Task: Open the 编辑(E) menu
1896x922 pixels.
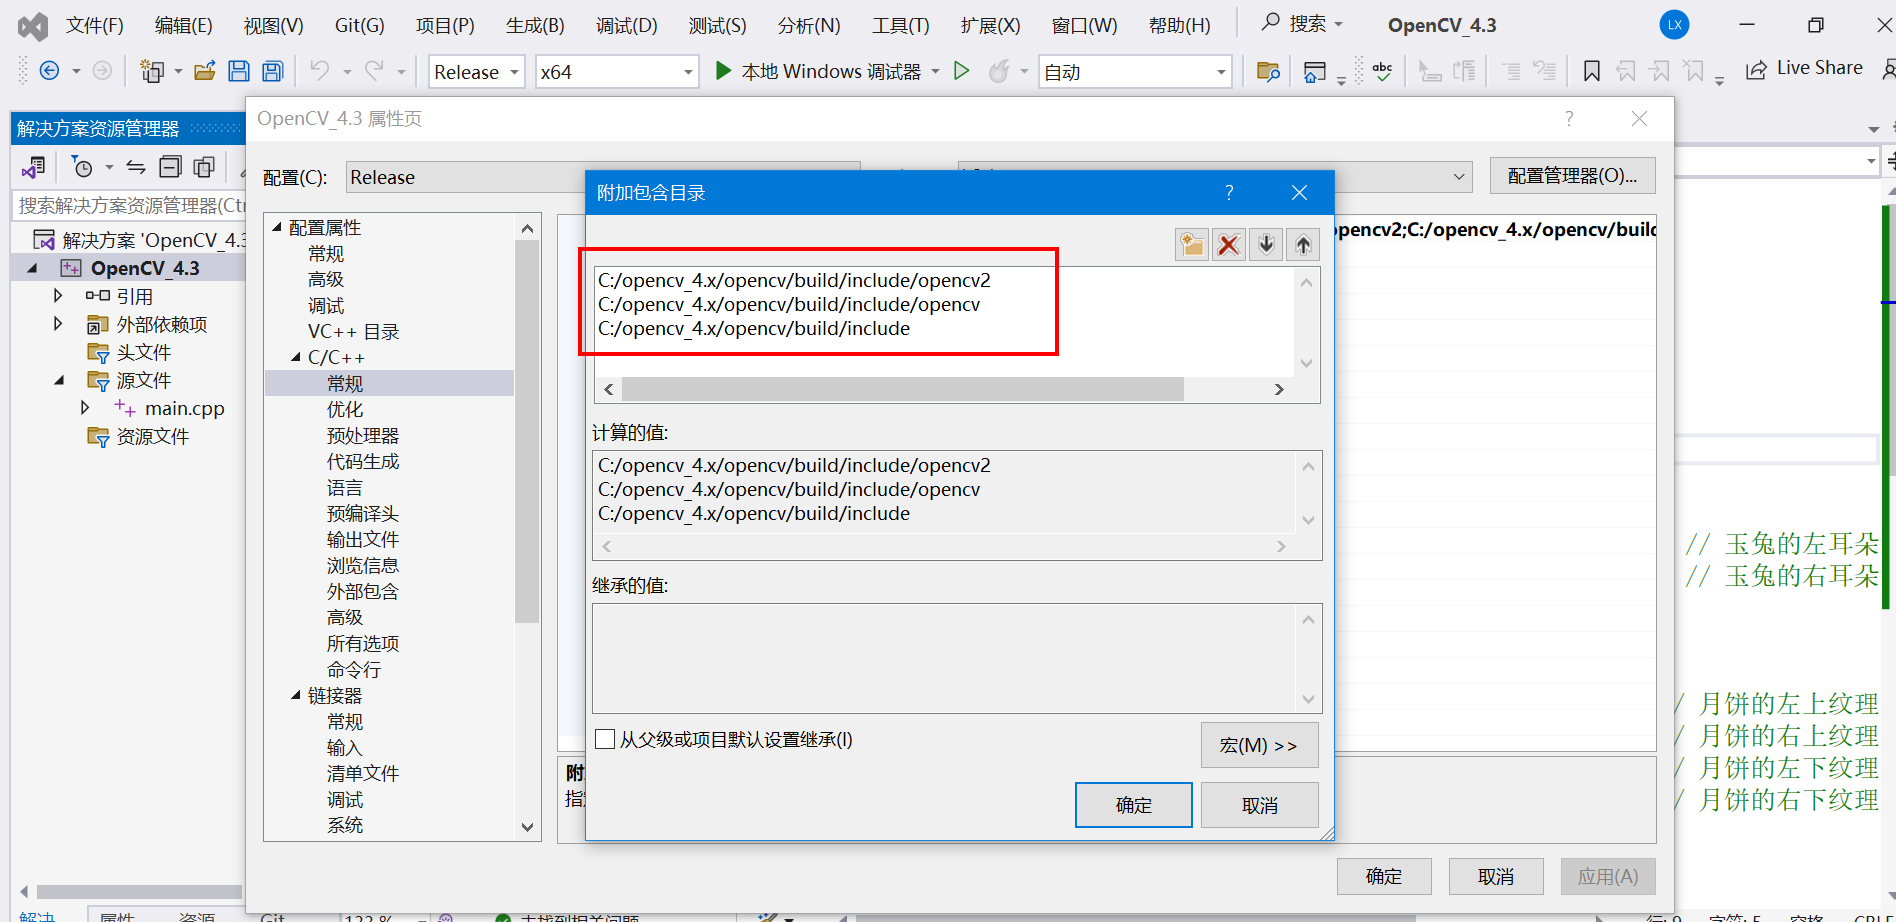Action: click(184, 25)
